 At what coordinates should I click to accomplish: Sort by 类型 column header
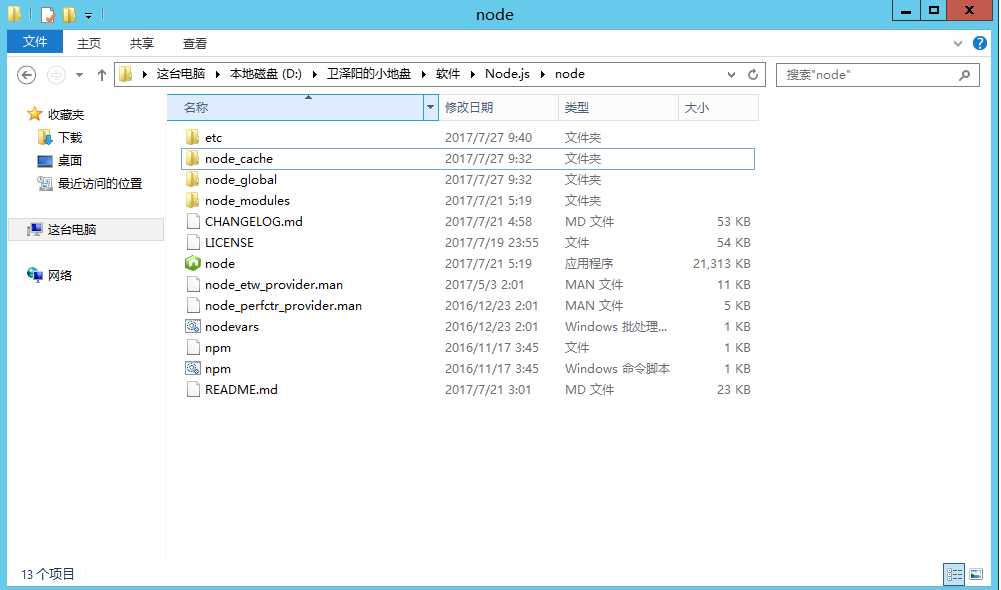click(618, 107)
